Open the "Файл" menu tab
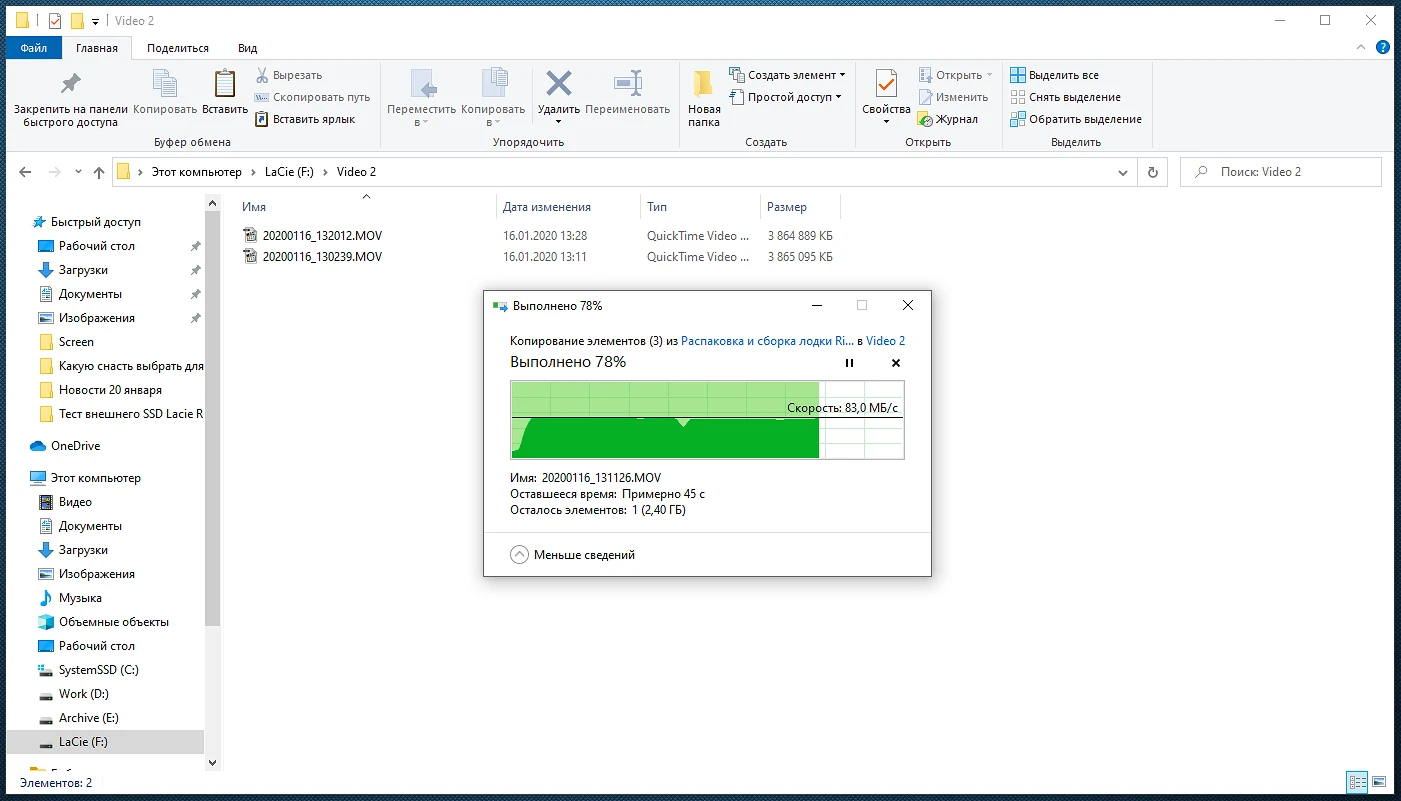 click(34, 48)
